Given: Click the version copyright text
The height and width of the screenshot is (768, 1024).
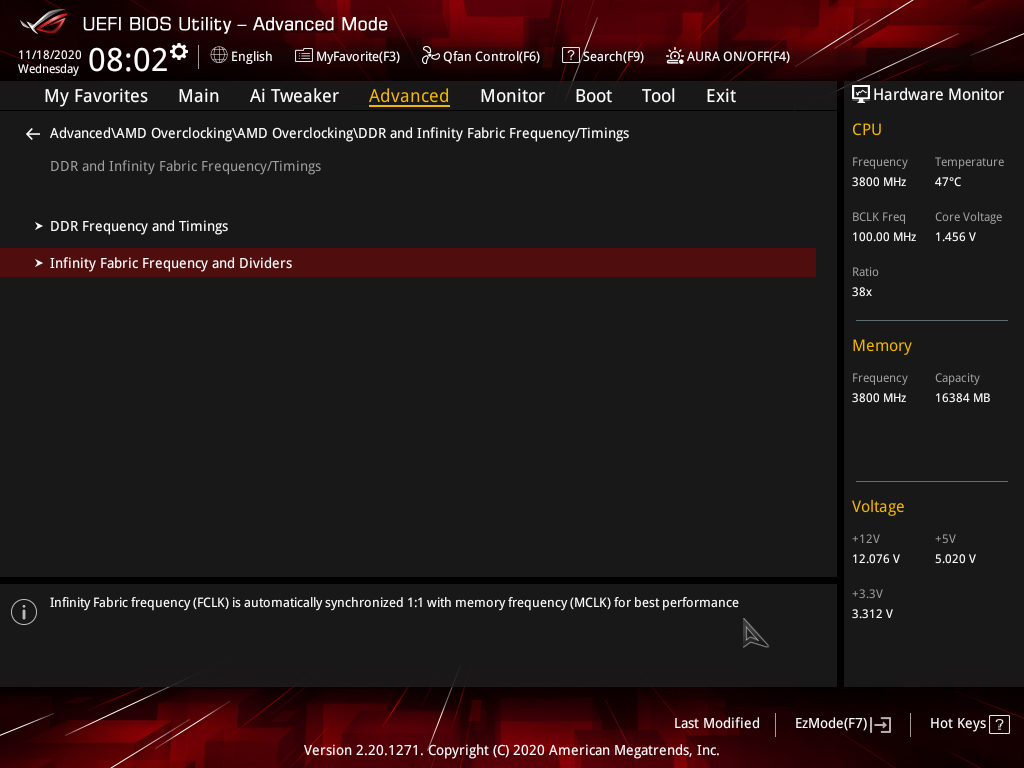Looking at the screenshot, I should tap(511, 750).
